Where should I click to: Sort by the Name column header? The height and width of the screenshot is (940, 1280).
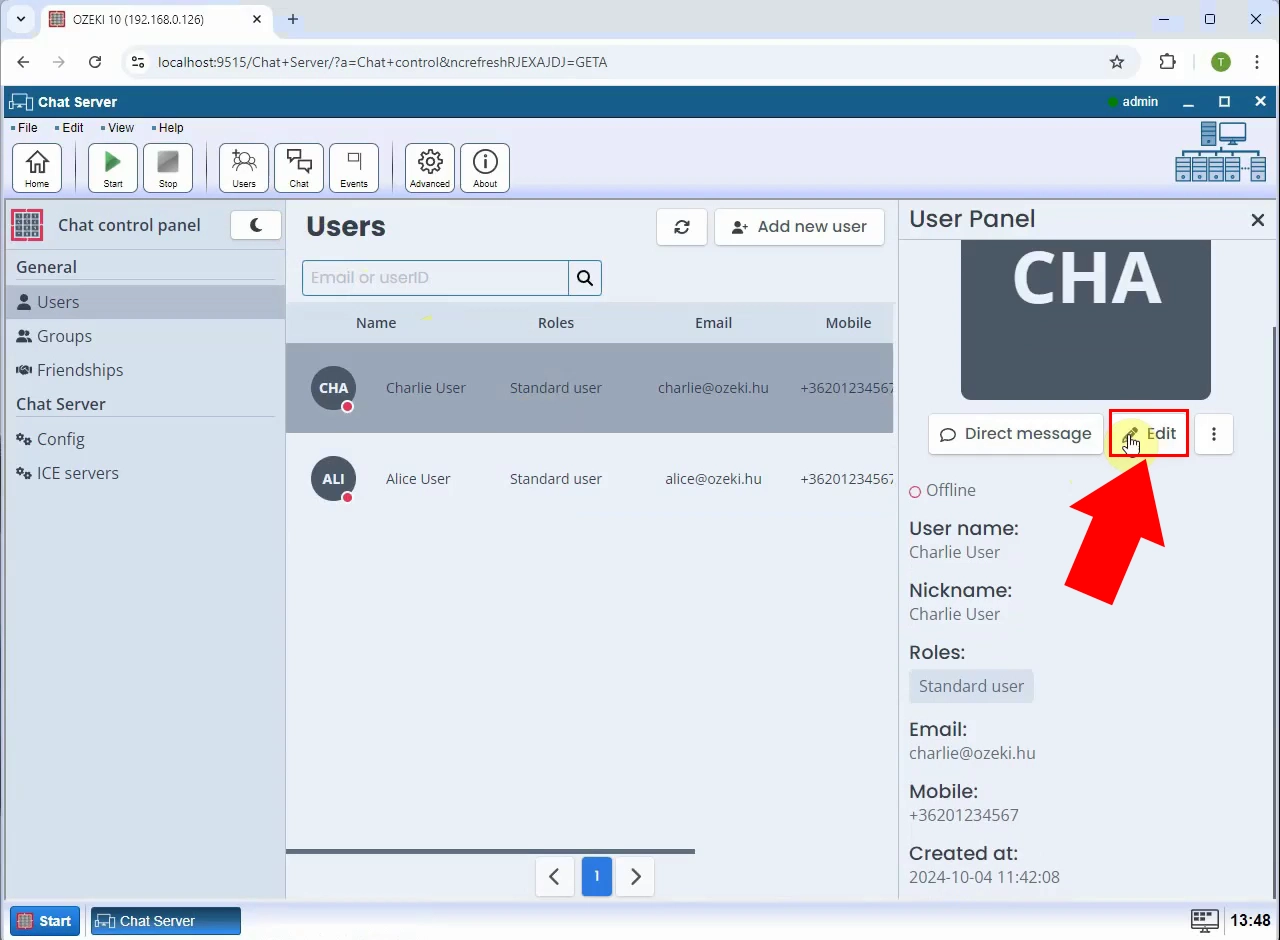point(376,323)
